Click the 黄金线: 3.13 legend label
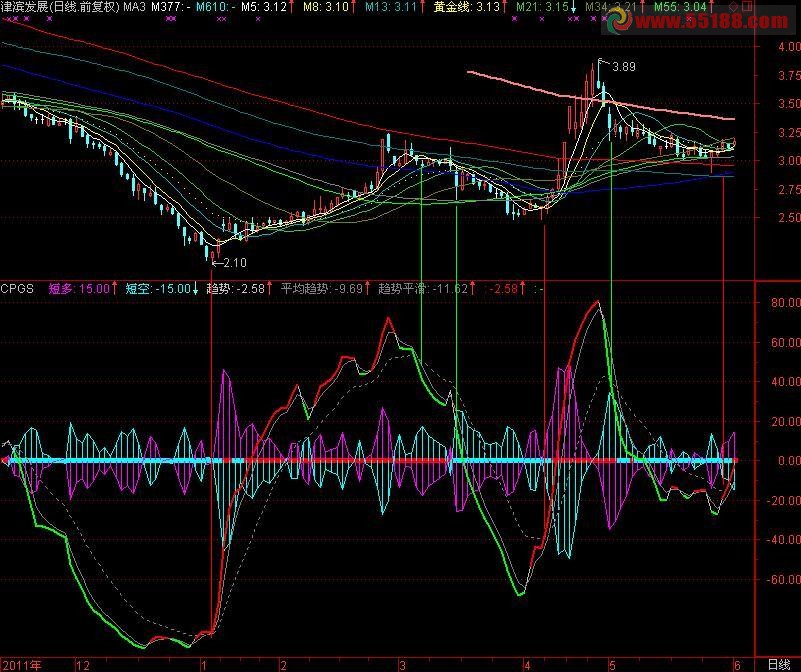Screen dimensions: 801x672 [465, 7]
